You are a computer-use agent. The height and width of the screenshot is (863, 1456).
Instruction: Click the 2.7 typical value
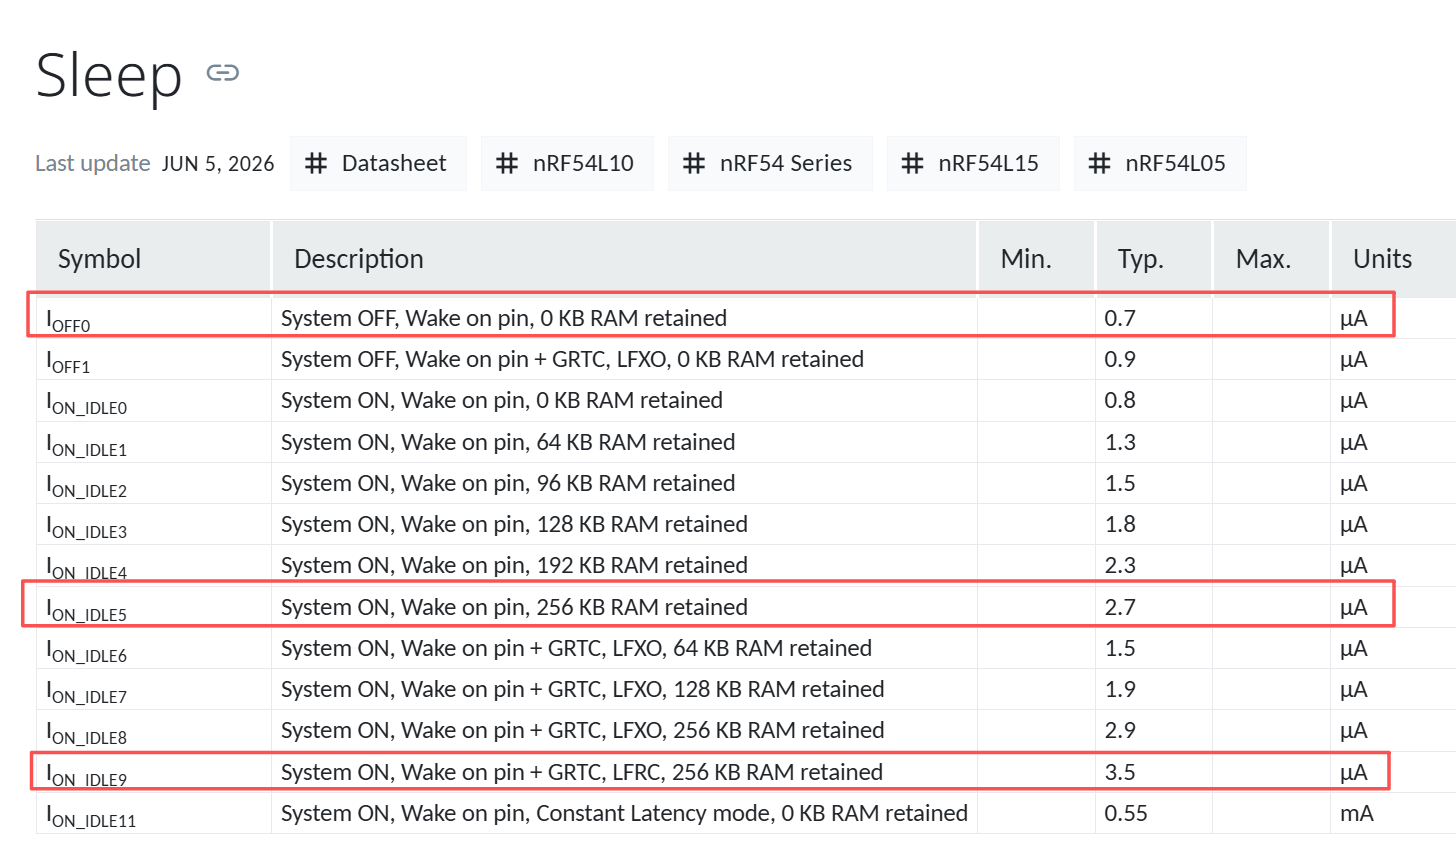coord(1120,607)
